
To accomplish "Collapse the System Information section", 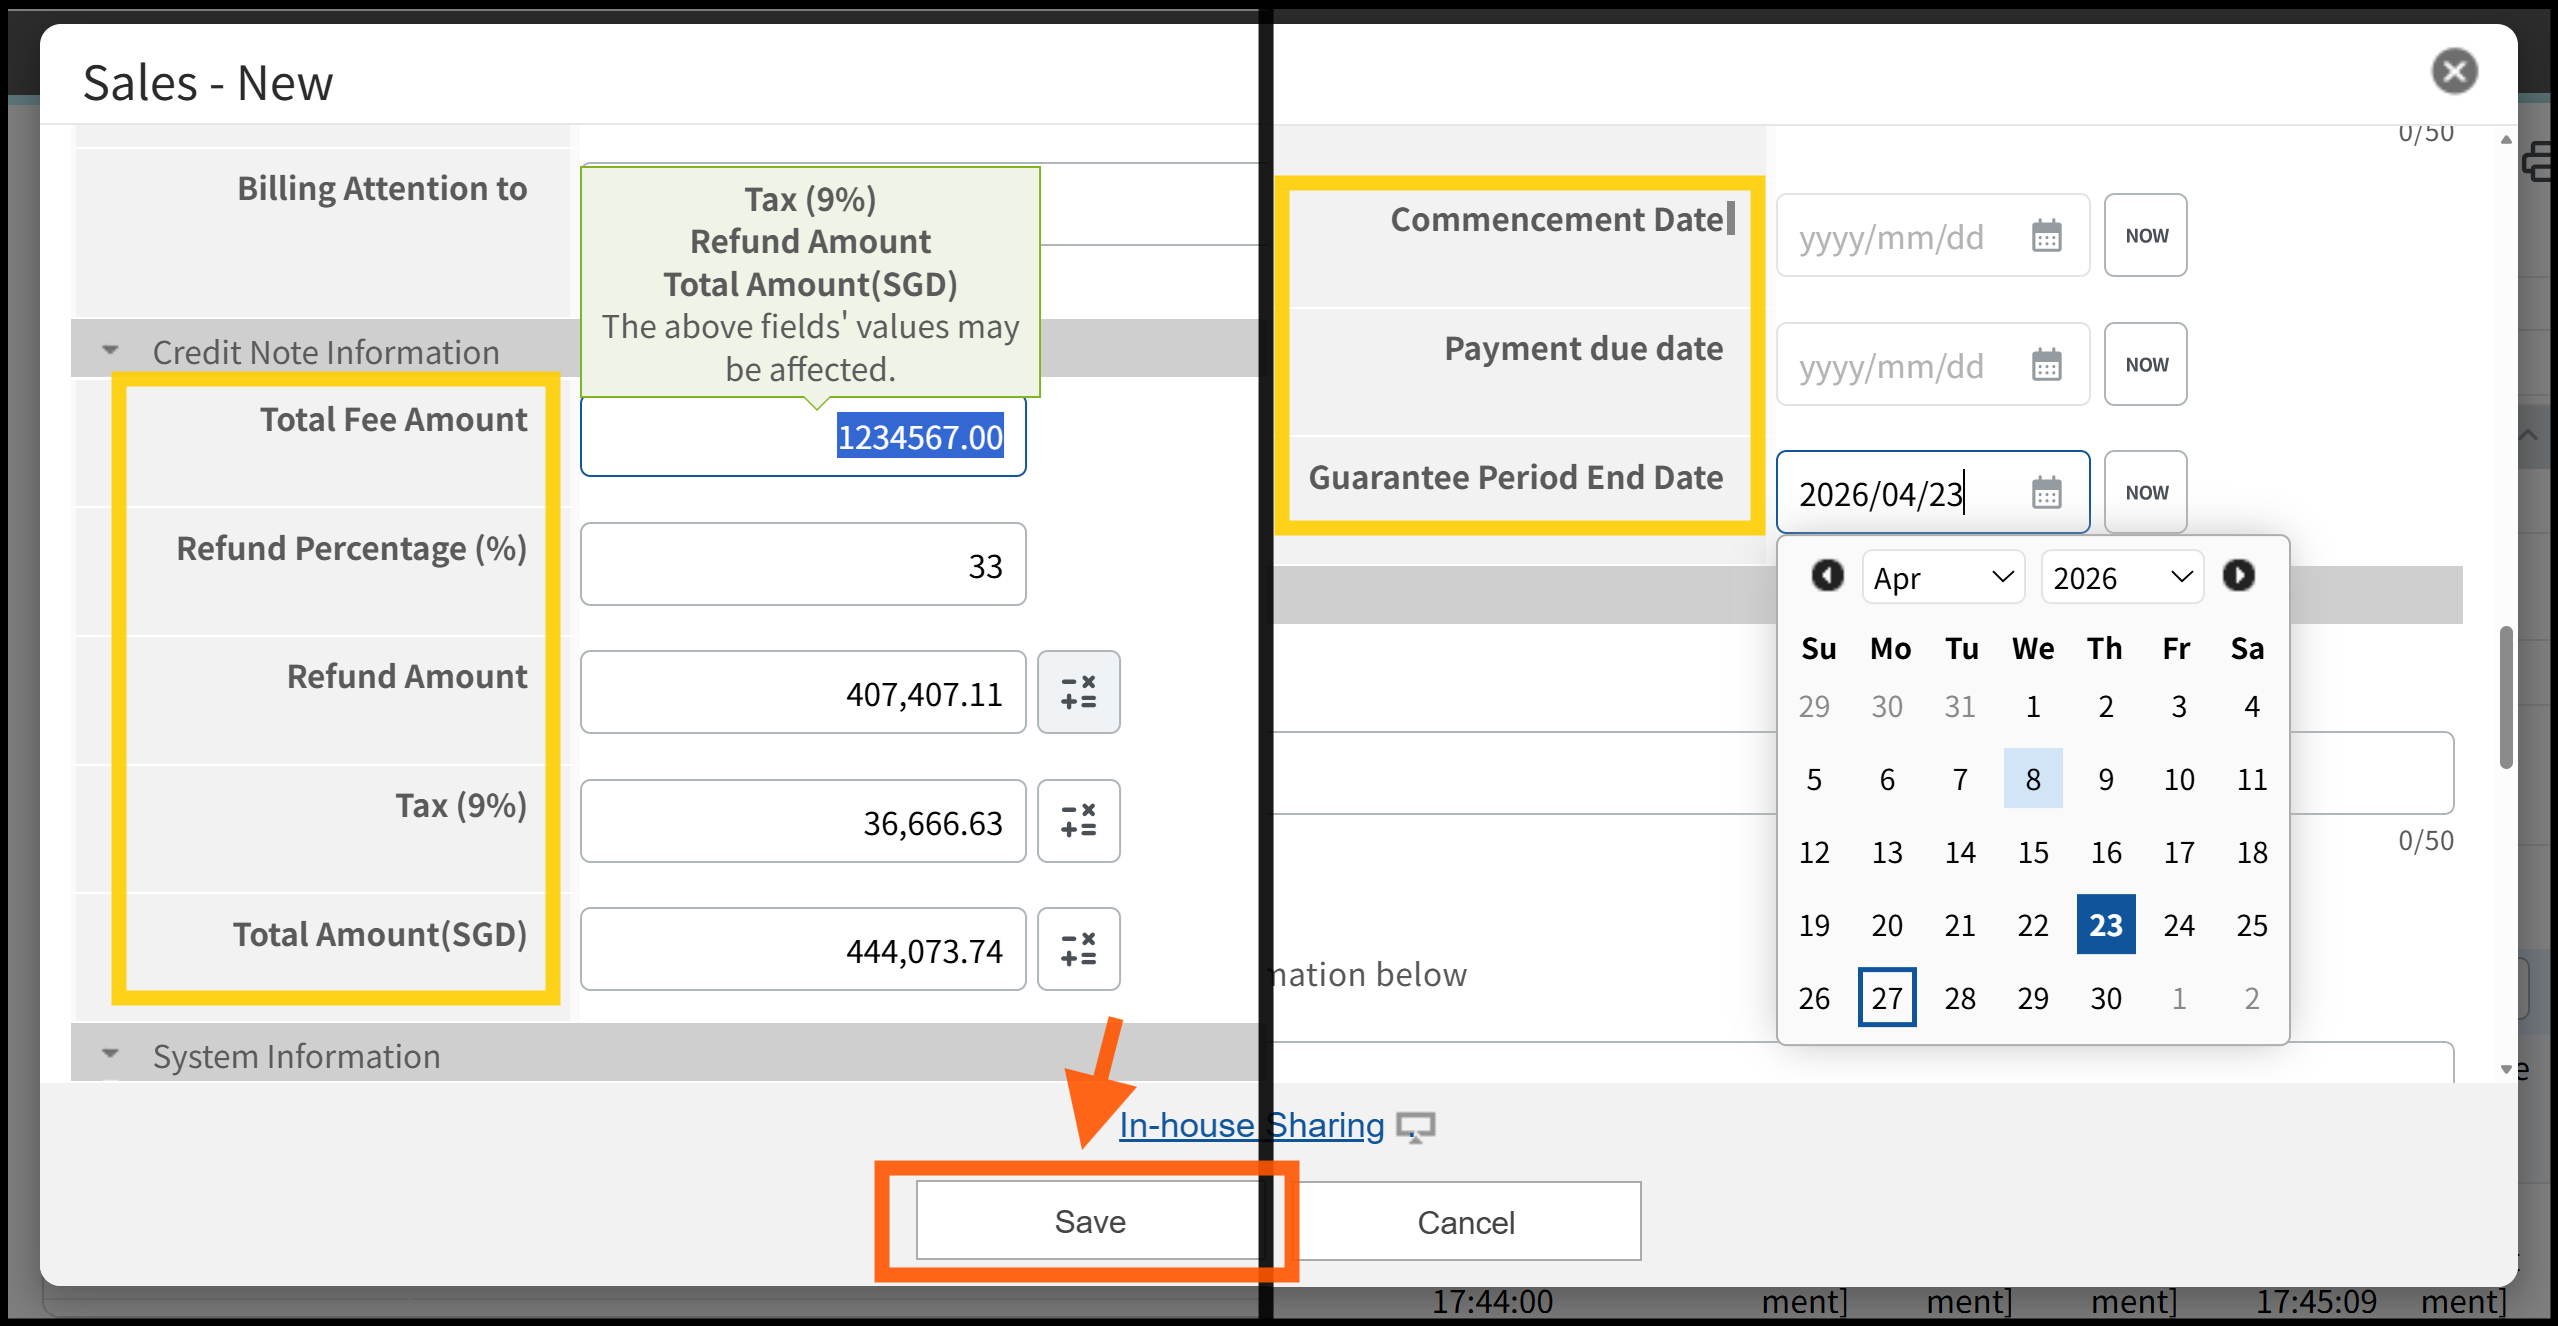I will (111, 1055).
